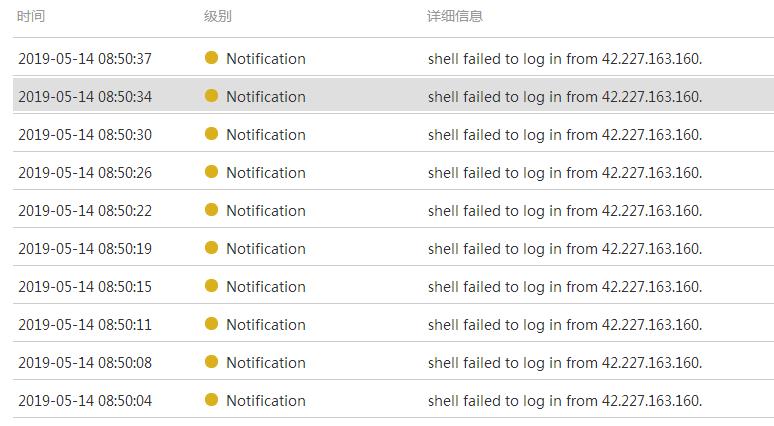Viewport: 774px width, 426px height.
Task: Click the 级别 column header
Action: (217, 17)
